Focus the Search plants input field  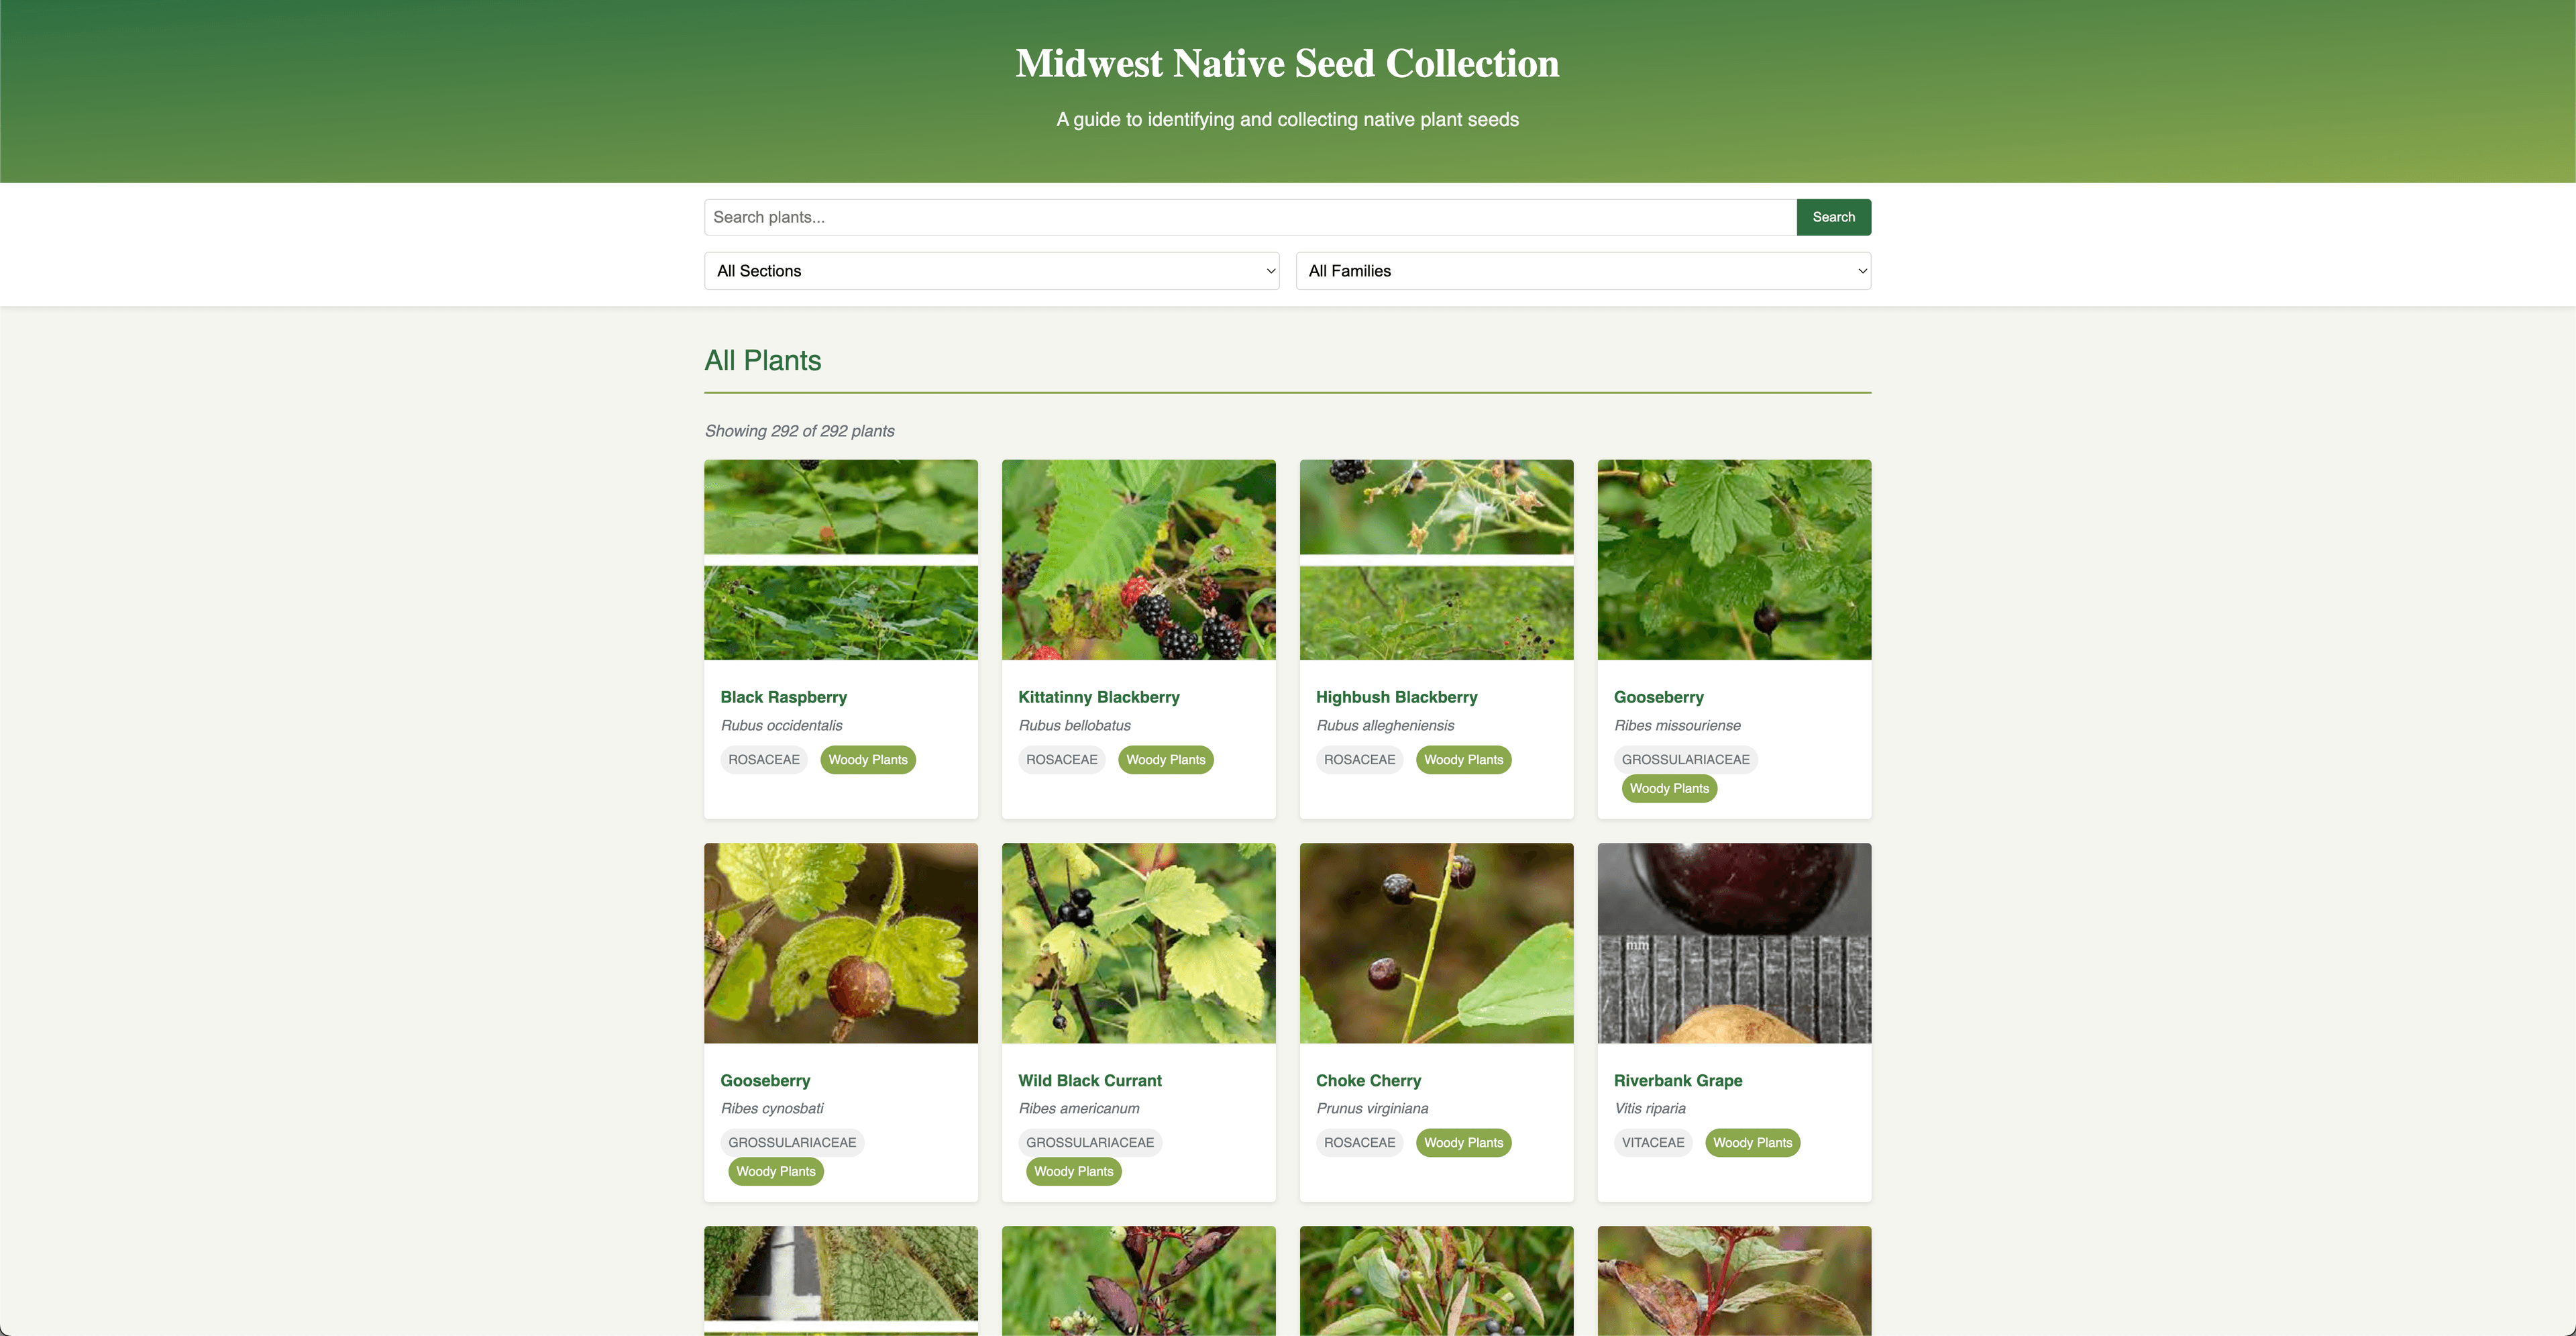1250,217
